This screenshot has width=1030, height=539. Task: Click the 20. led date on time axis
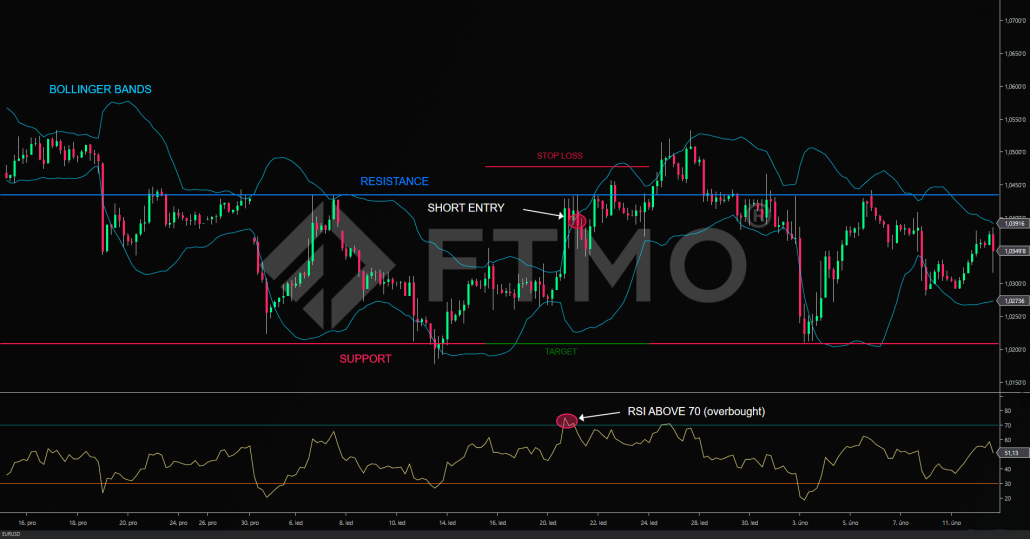click(x=548, y=522)
